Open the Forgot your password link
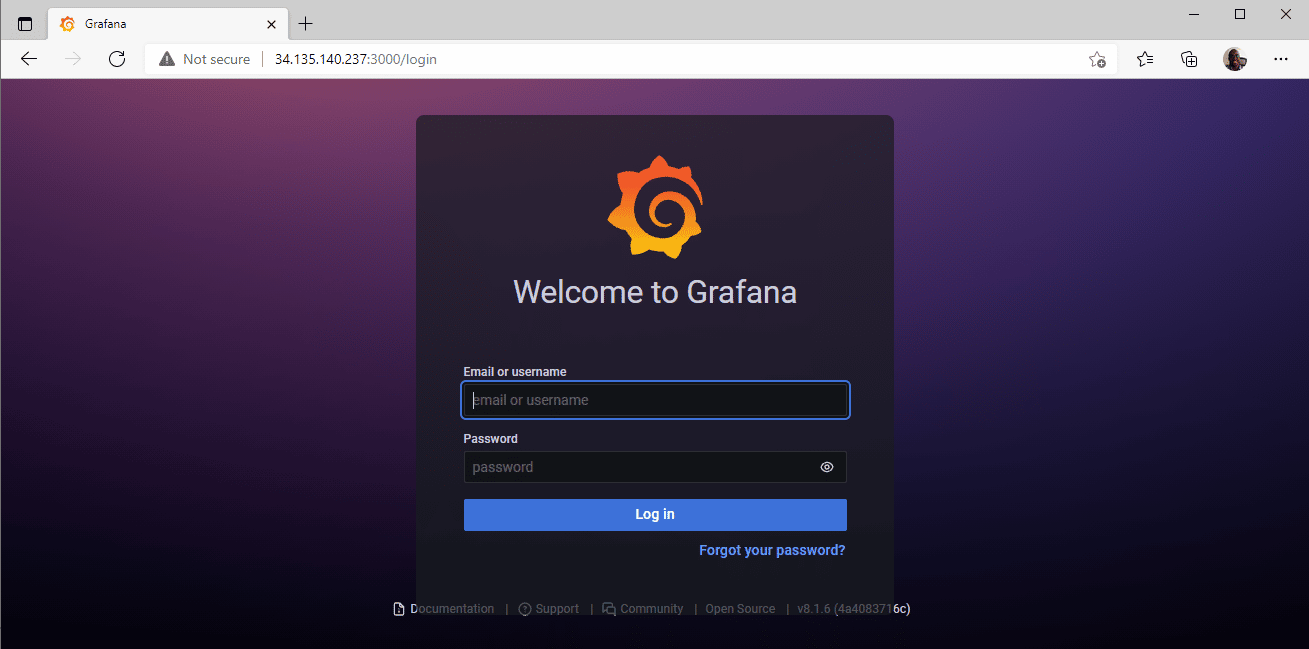Viewport: 1309px width, 649px height. [x=772, y=550]
